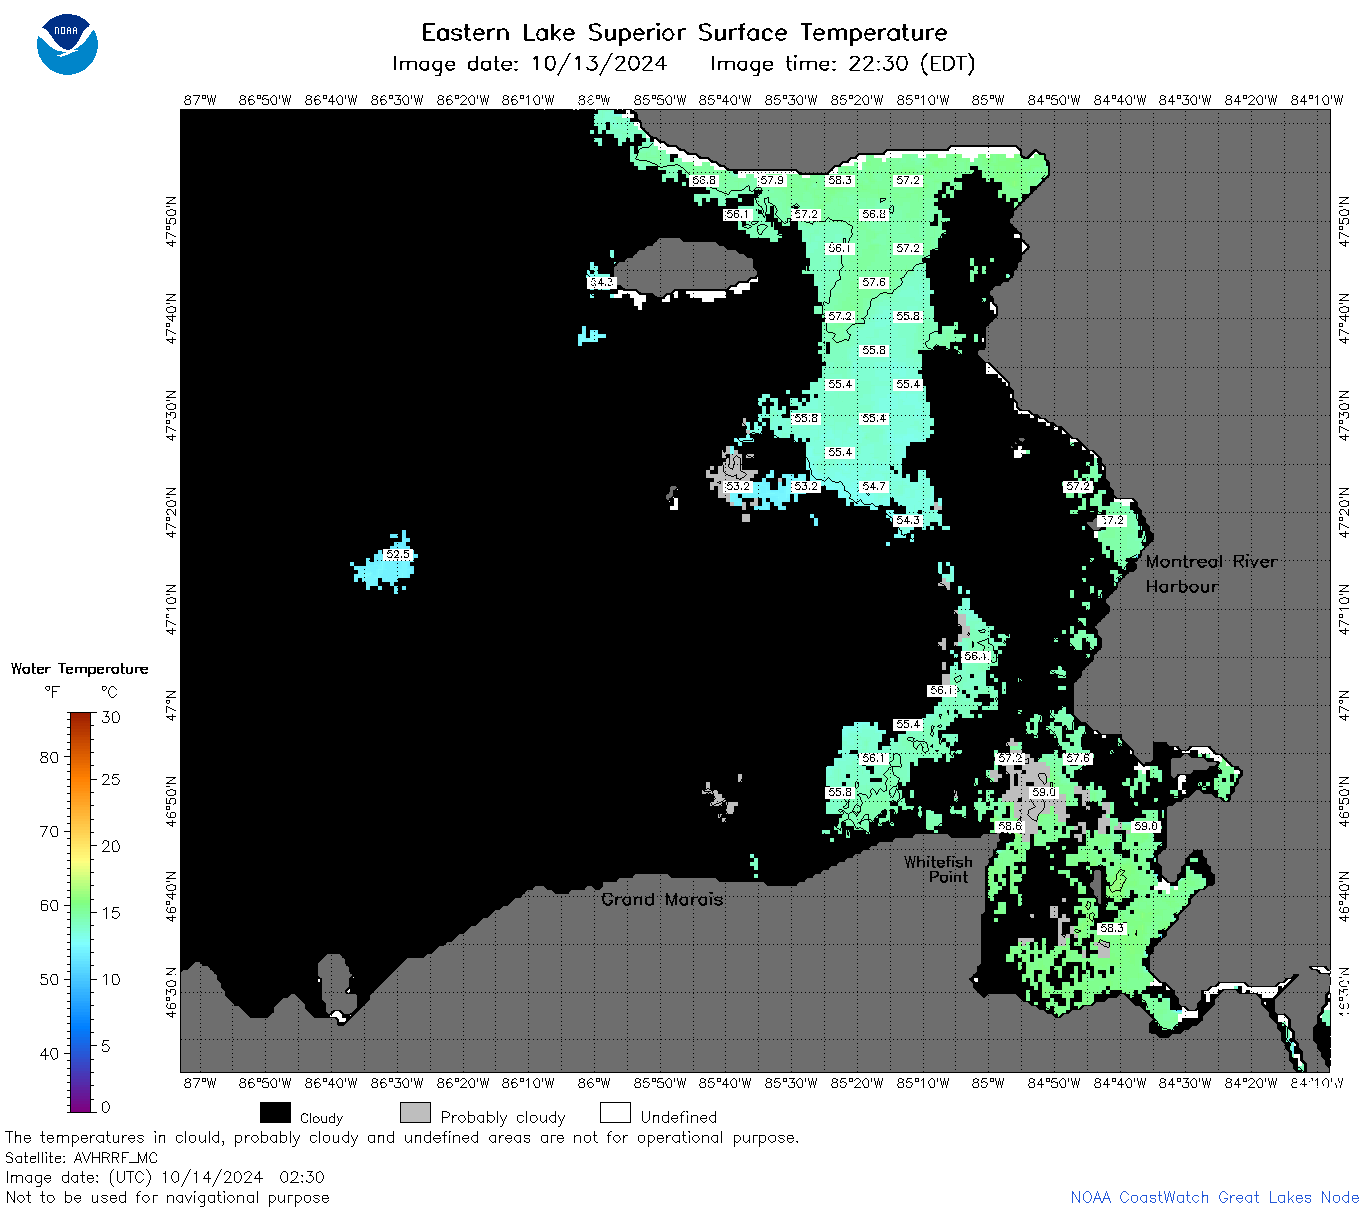This screenshot has height=1213, width=1370.
Task: Click the 86°30'W longitude label on the top axis
Action: point(397,100)
